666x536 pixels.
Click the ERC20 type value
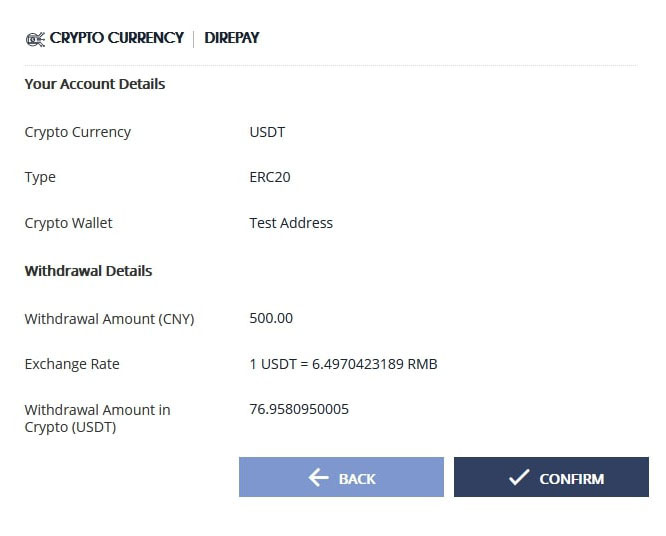tap(269, 177)
